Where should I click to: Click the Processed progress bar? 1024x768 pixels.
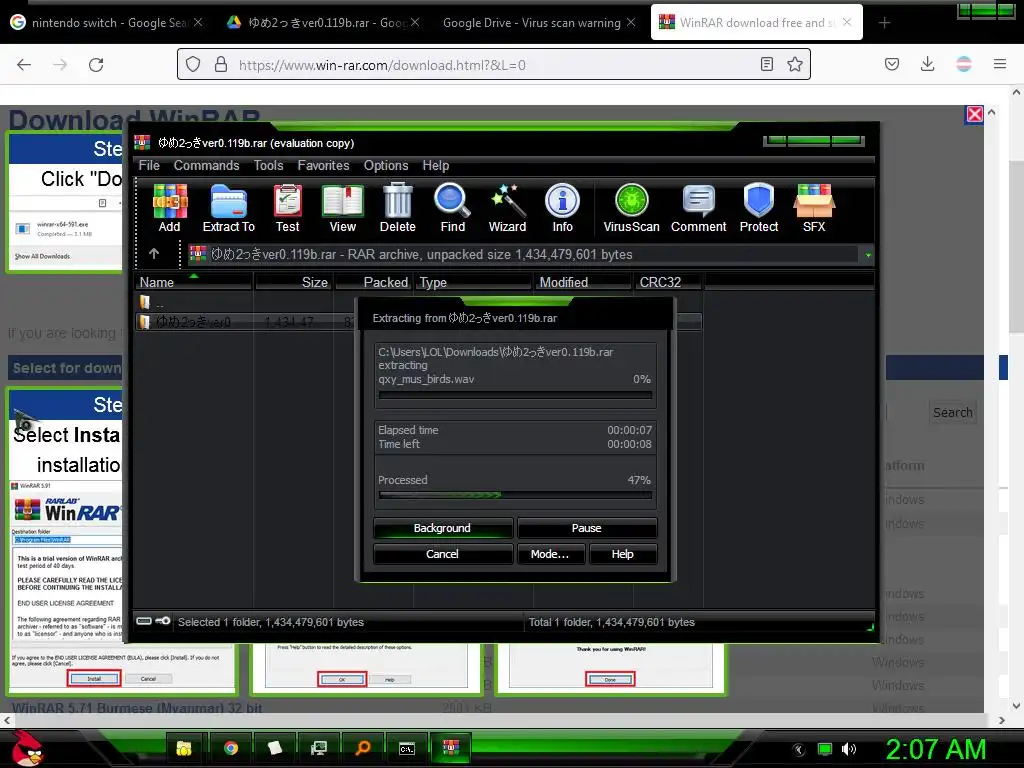pos(515,495)
